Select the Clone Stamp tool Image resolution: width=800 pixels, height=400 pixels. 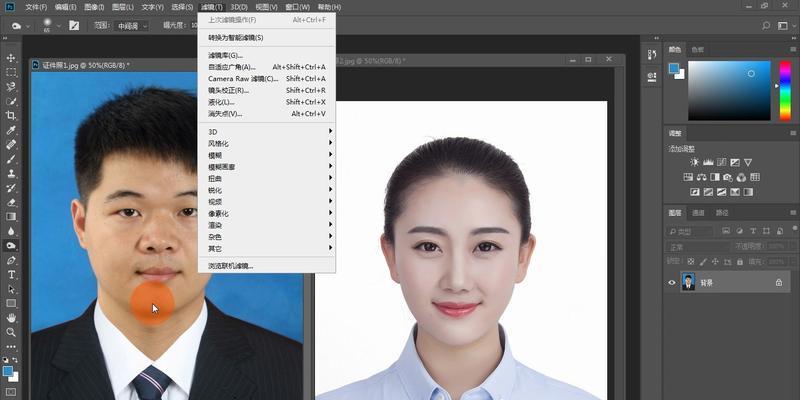click(11, 173)
